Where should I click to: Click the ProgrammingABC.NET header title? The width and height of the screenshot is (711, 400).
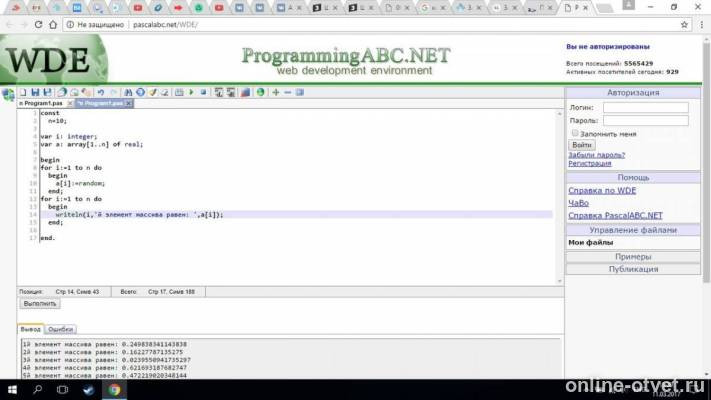click(x=346, y=56)
